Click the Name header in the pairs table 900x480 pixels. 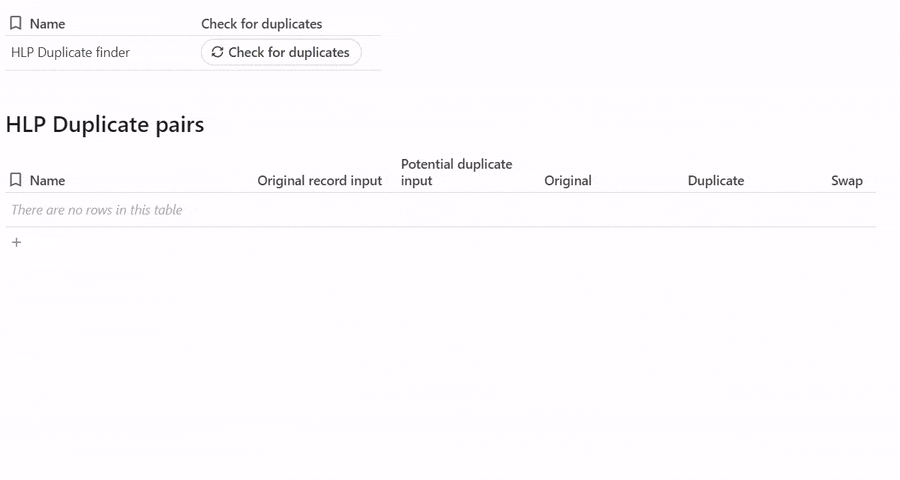point(47,181)
